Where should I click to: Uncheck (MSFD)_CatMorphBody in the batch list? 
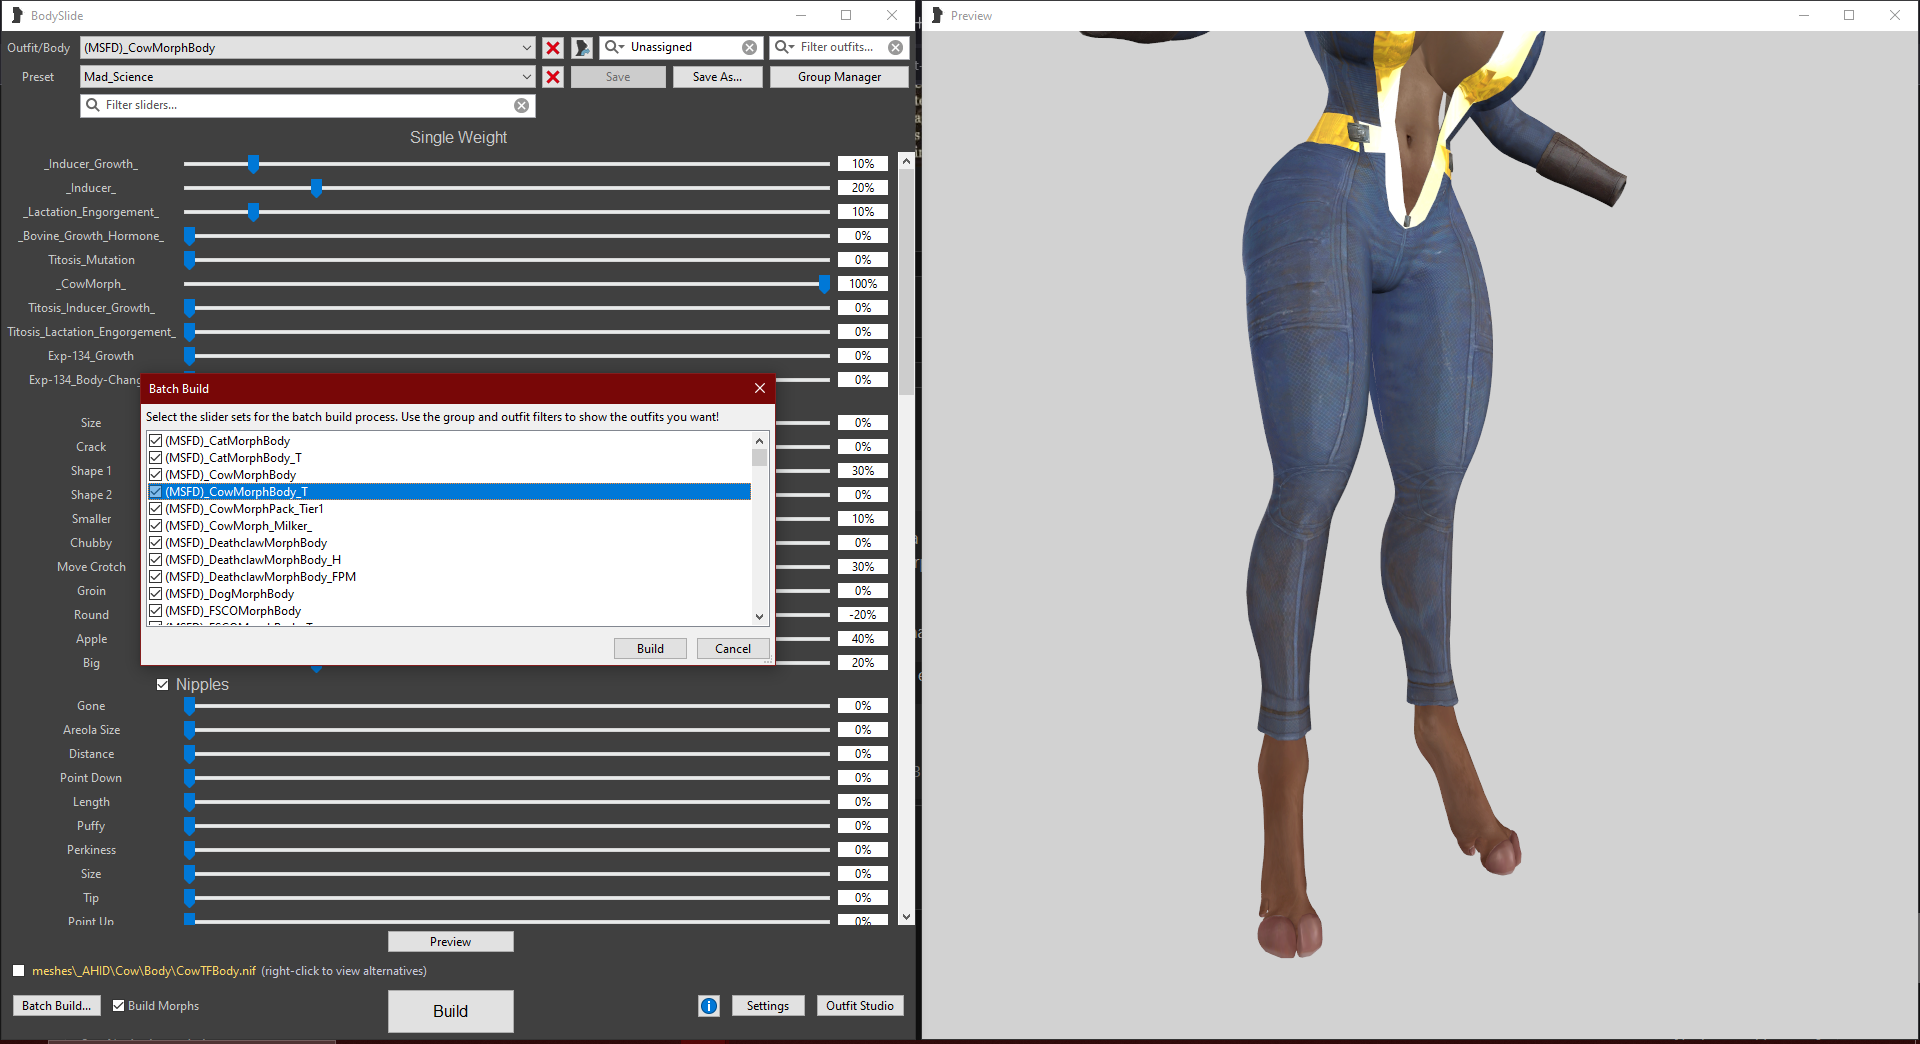[155, 440]
